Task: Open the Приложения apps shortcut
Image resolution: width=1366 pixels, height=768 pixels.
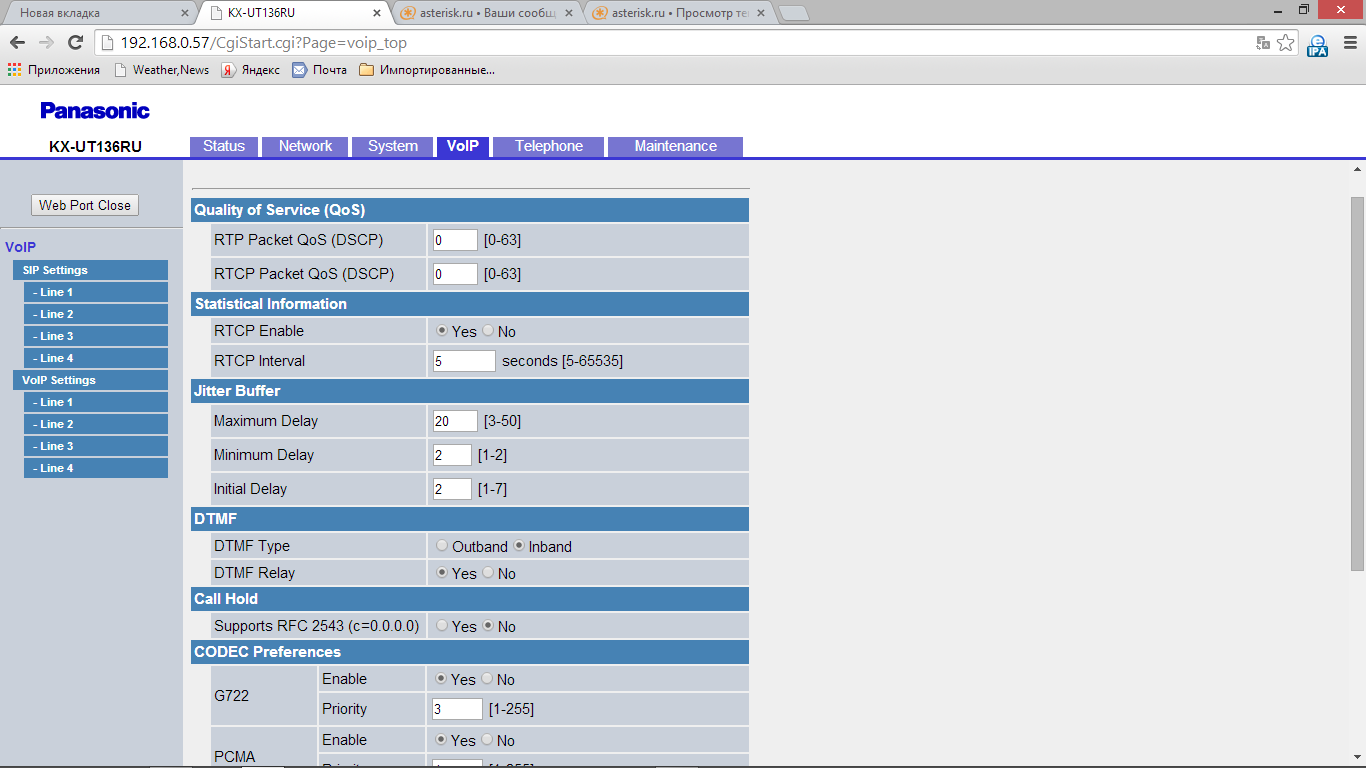Action: coord(54,70)
